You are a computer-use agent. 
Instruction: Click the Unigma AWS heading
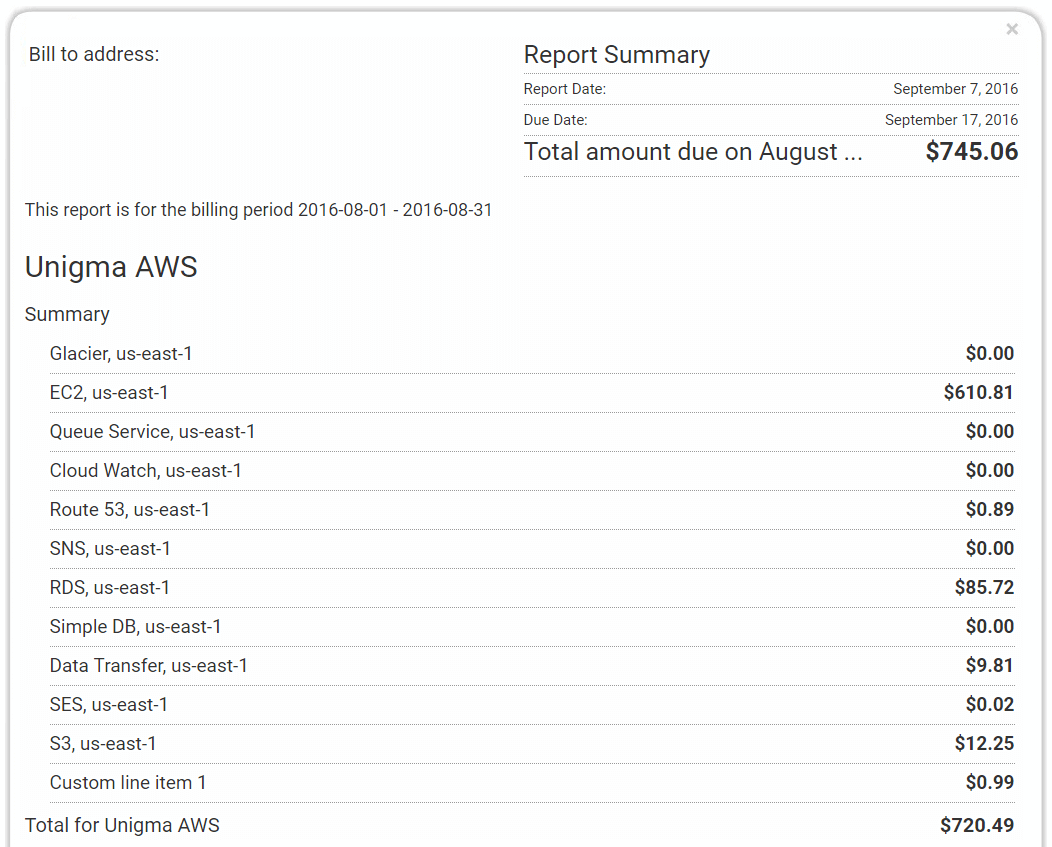pyautogui.click(x=111, y=266)
